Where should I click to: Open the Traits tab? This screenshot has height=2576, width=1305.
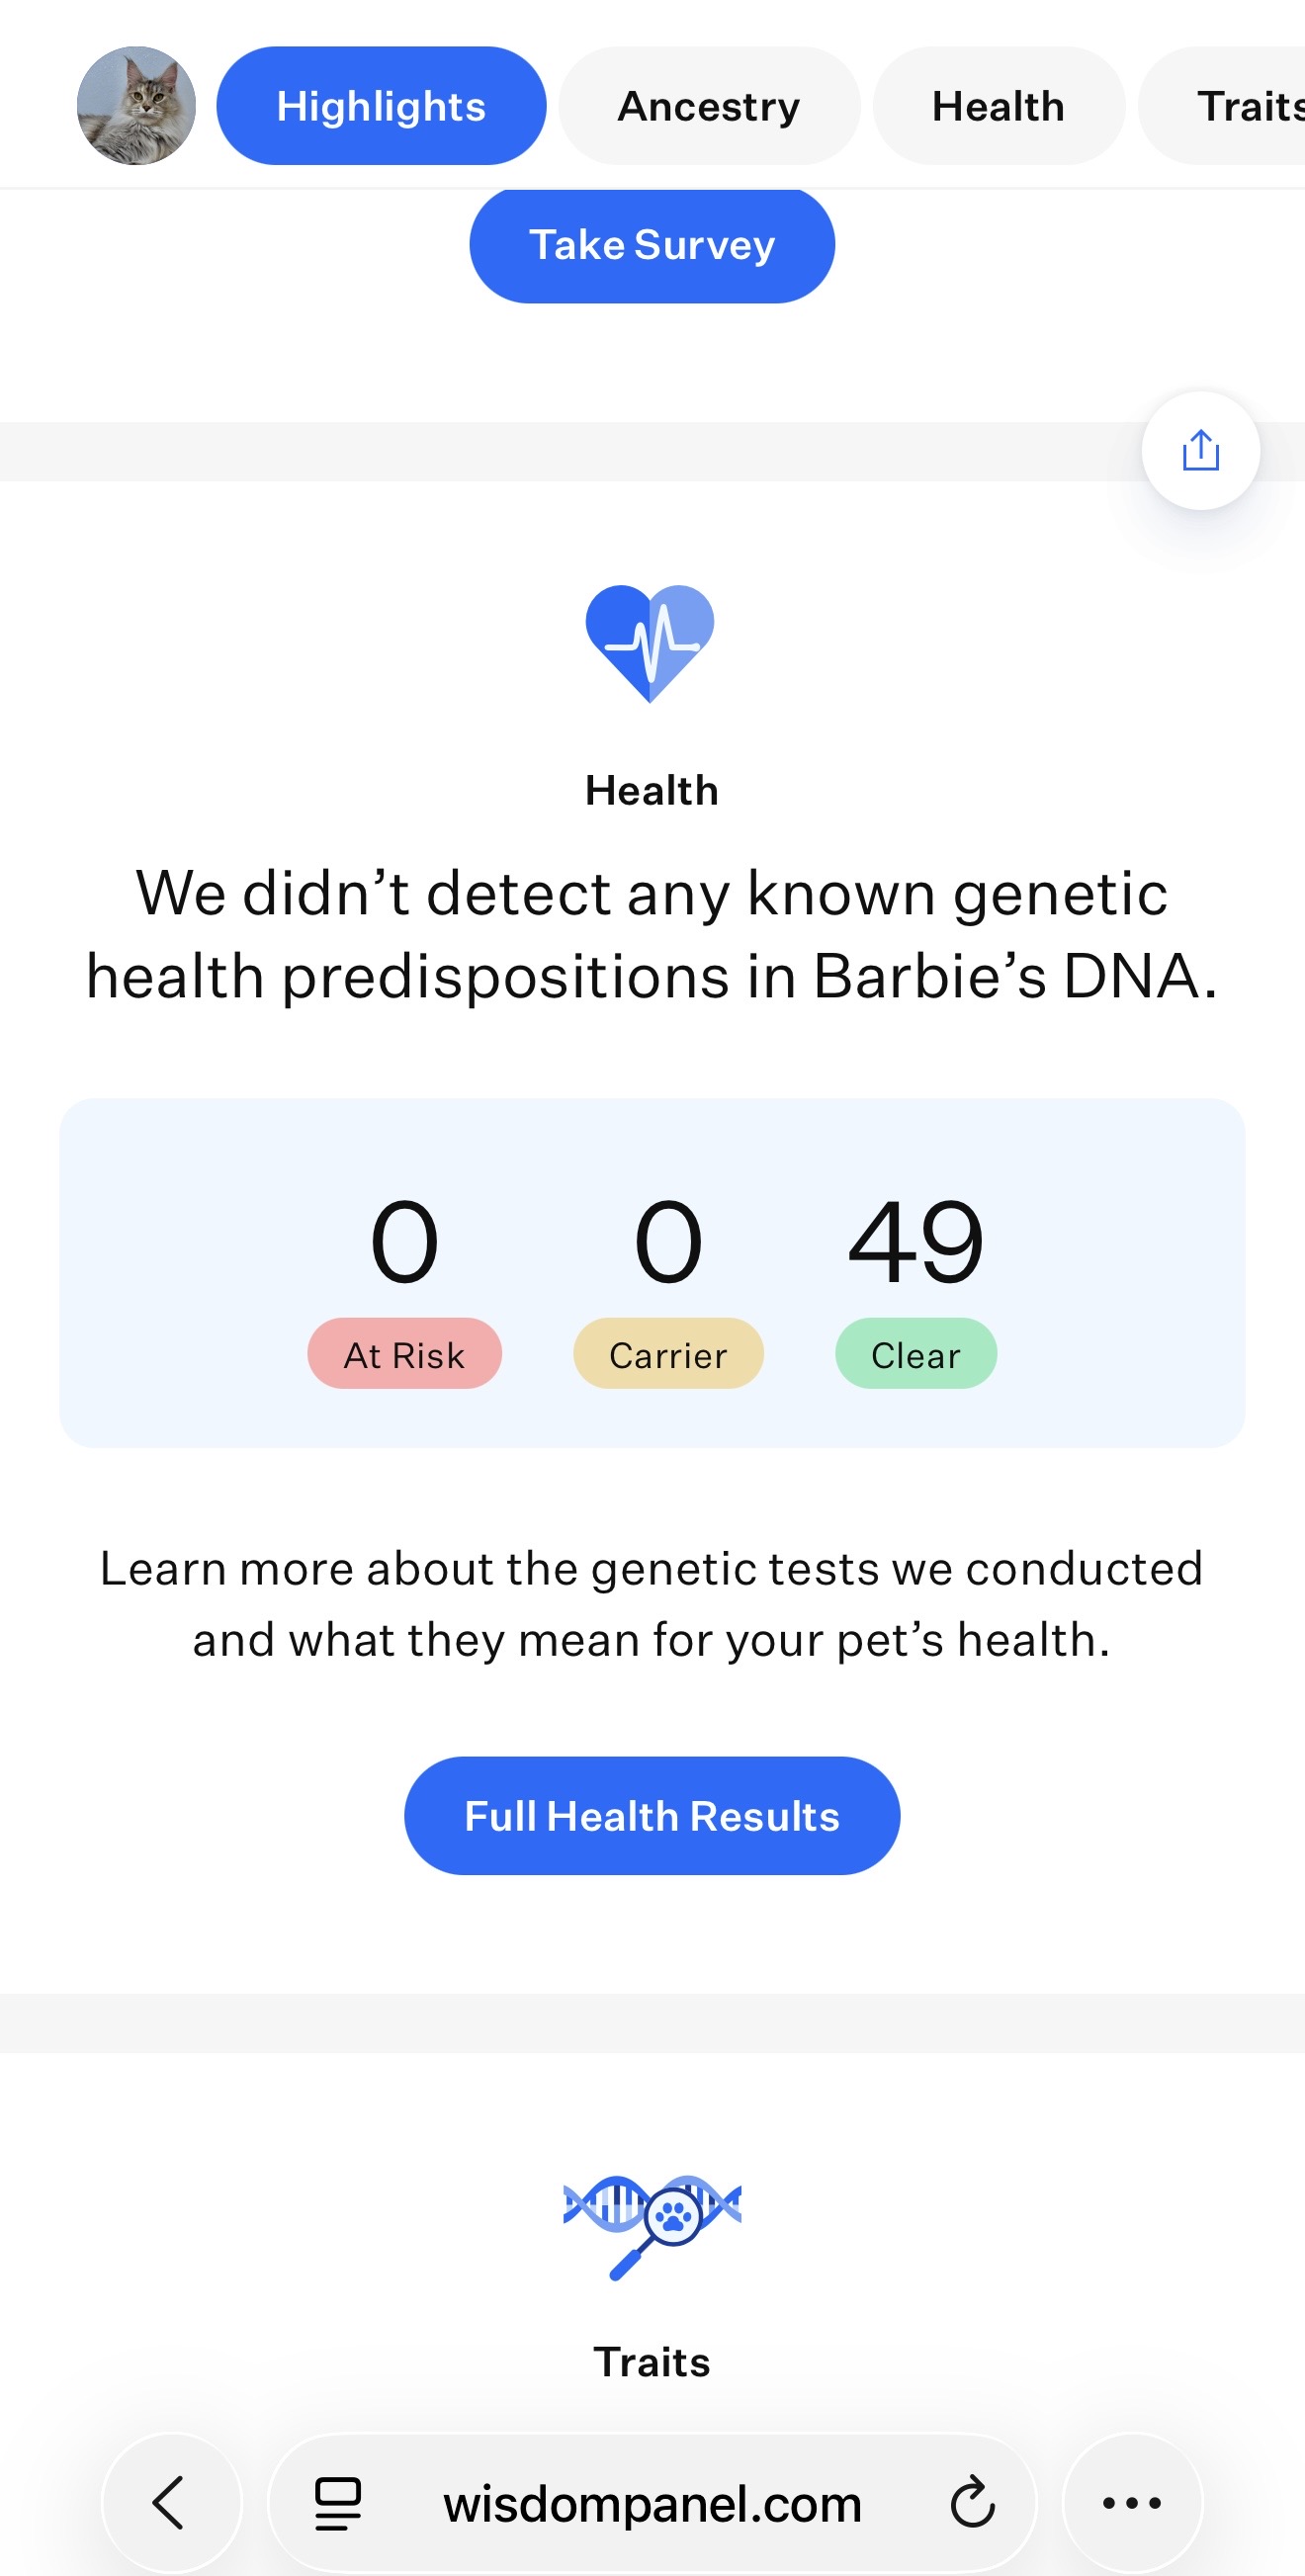tap(1222, 105)
